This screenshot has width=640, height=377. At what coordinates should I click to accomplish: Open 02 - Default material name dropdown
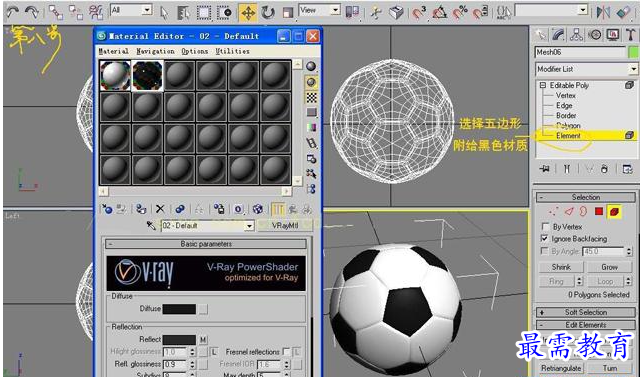pyautogui.click(x=208, y=226)
